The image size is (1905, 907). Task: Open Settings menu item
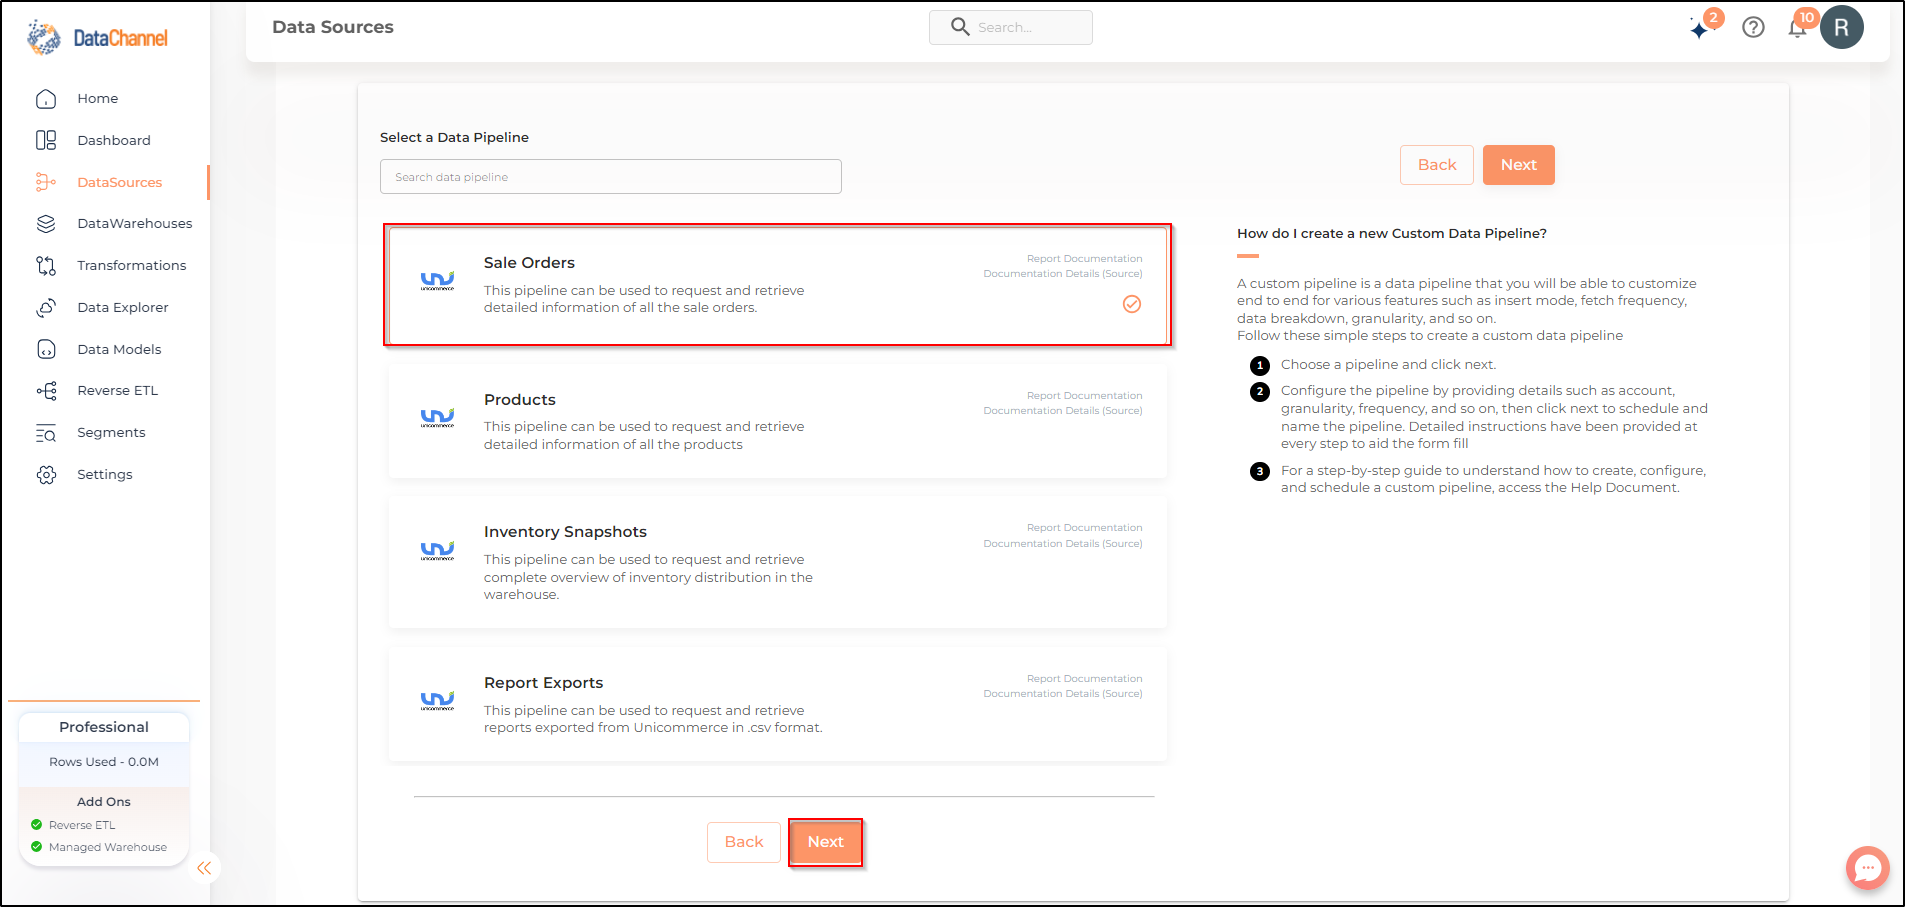click(105, 475)
